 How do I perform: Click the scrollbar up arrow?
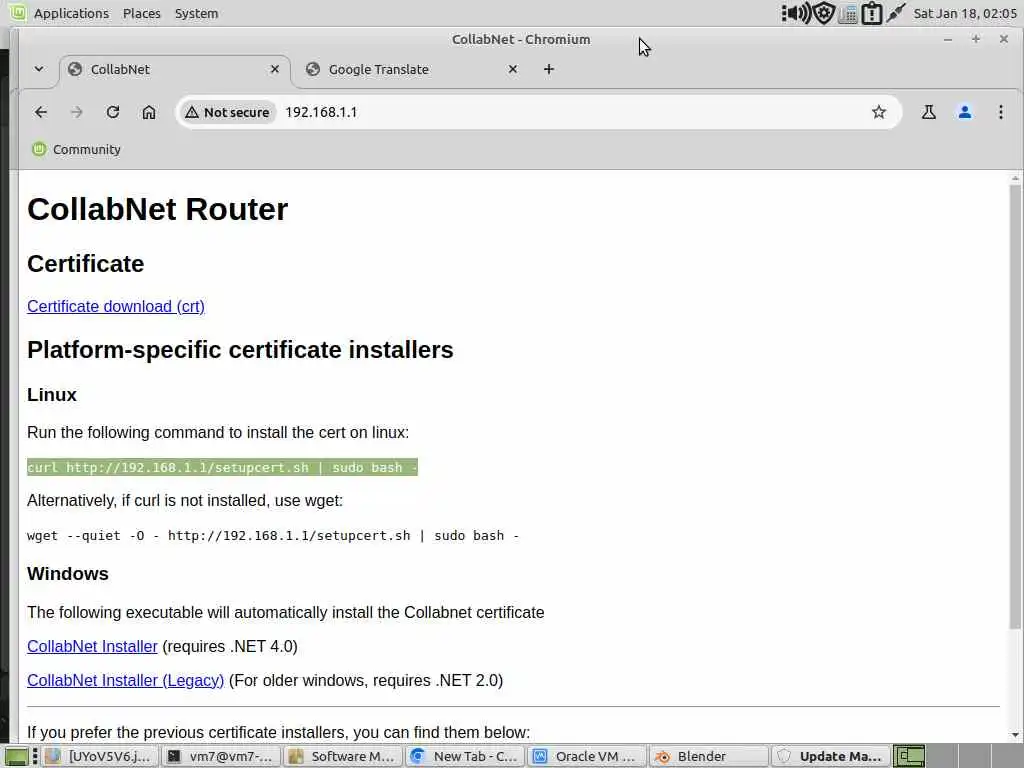point(1015,178)
